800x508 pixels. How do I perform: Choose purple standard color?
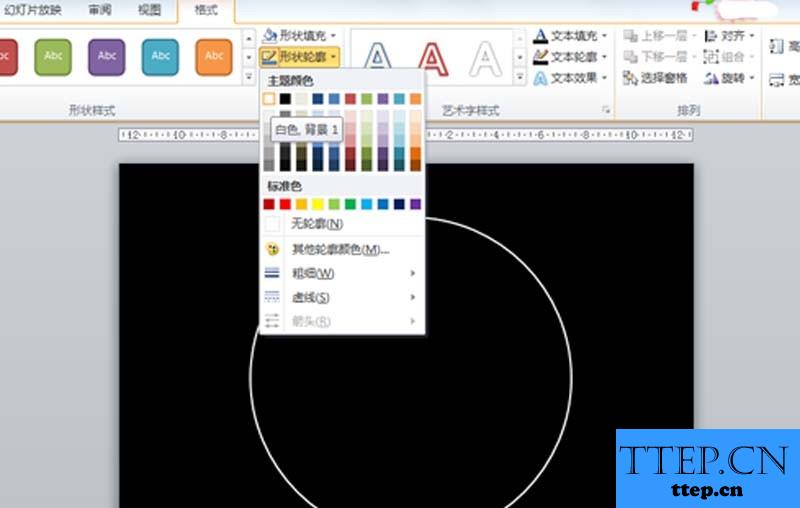(x=416, y=204)
